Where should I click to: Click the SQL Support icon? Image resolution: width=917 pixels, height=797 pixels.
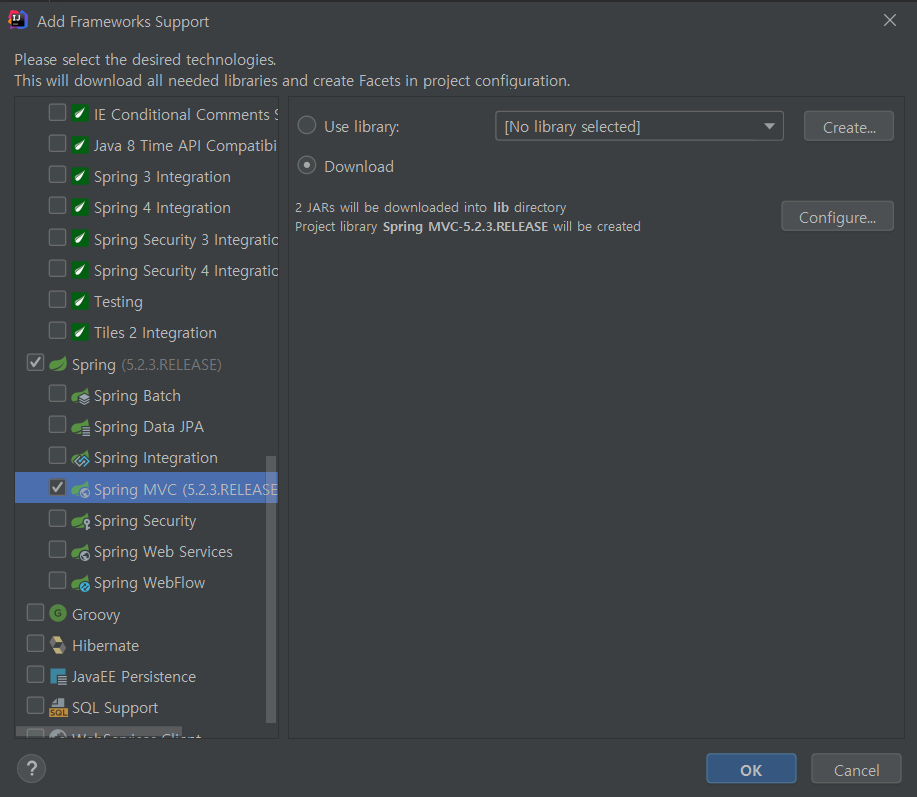58,708
